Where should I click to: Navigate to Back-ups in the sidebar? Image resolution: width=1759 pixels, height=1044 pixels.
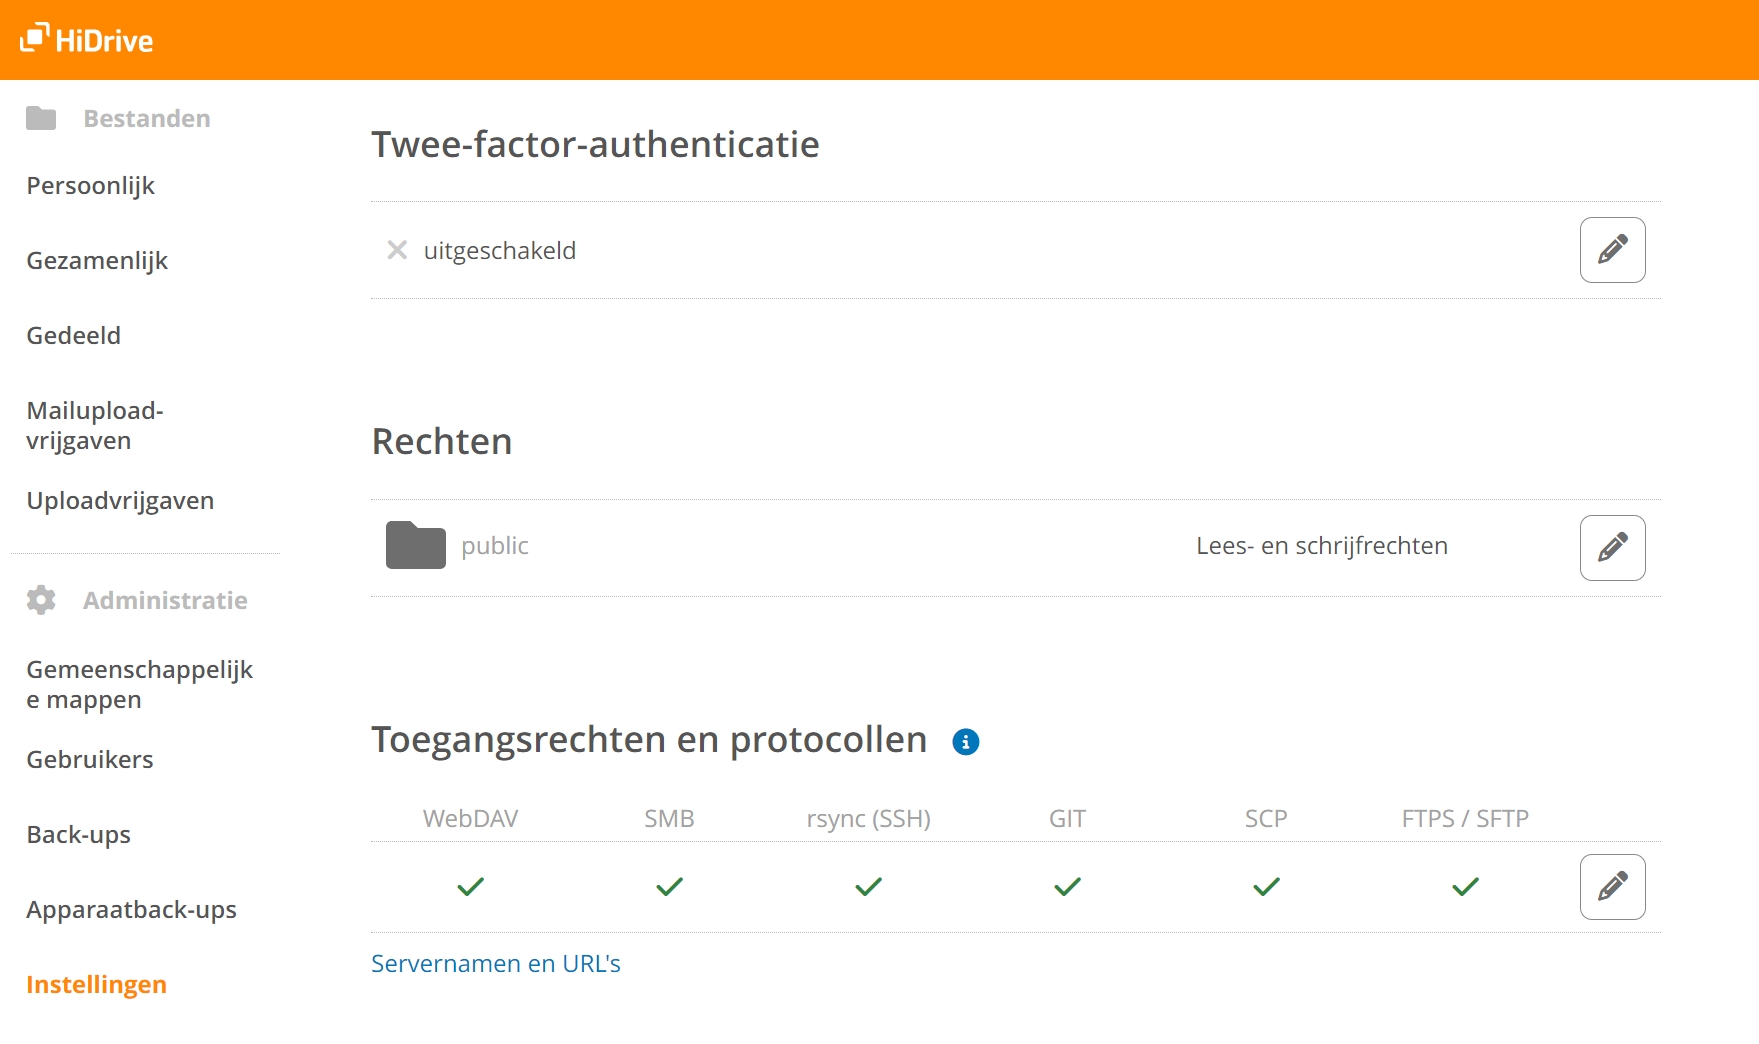78,834
